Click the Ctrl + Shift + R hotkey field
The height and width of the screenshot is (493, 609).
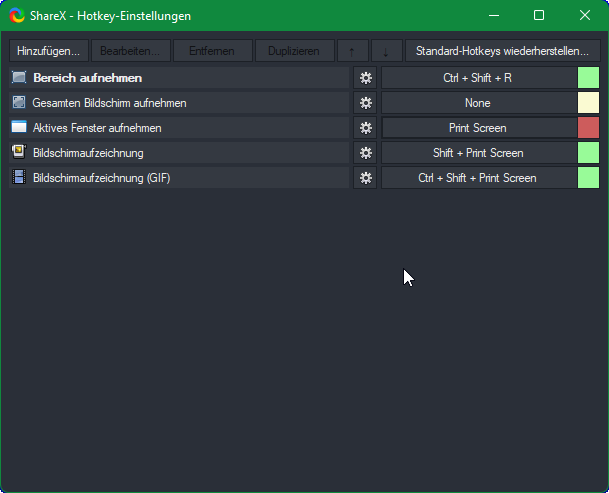(478, 78)
